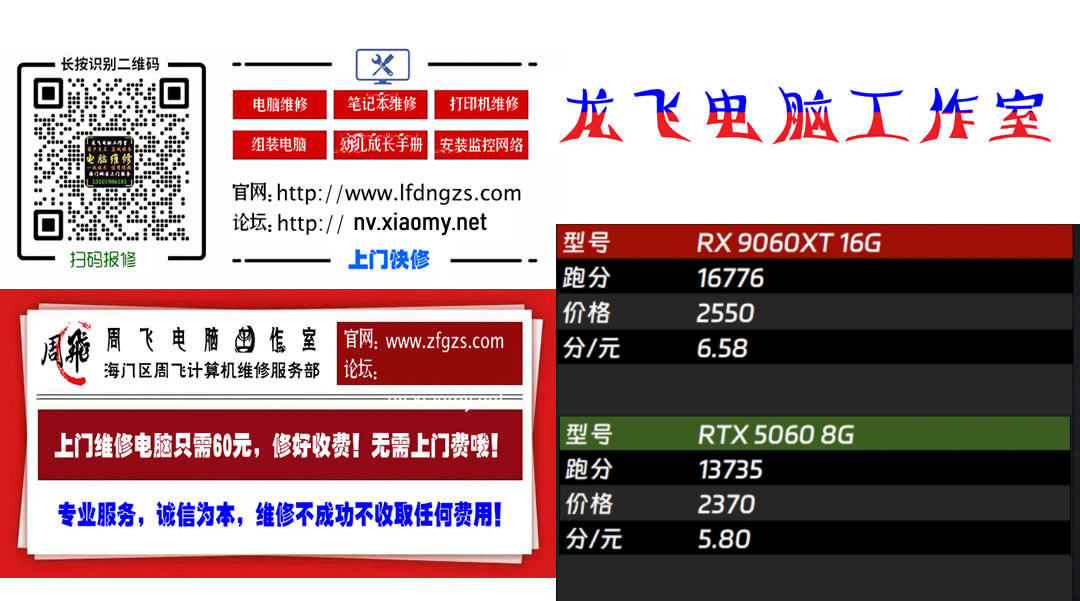Click the 幼儿成长手册 handbook icon
The height and width of the screenshot is (601, 1080).
[x=381, y=144]
